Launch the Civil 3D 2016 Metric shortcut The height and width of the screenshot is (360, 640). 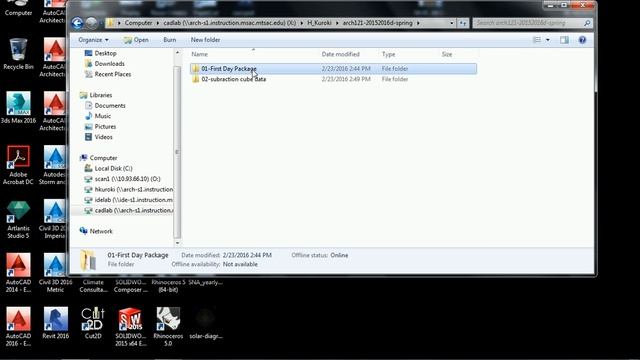point(56,273)
